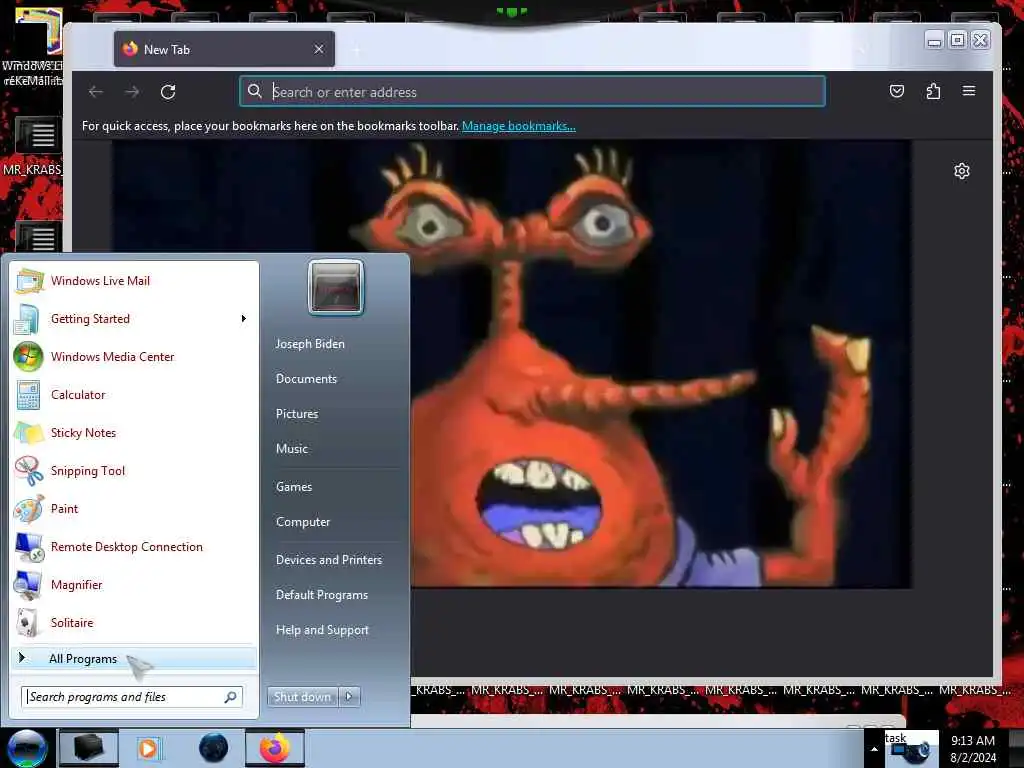Screen dimensions: 1024x768
Task: Close the New Tab tab
Action: click(x=319, y=50)
